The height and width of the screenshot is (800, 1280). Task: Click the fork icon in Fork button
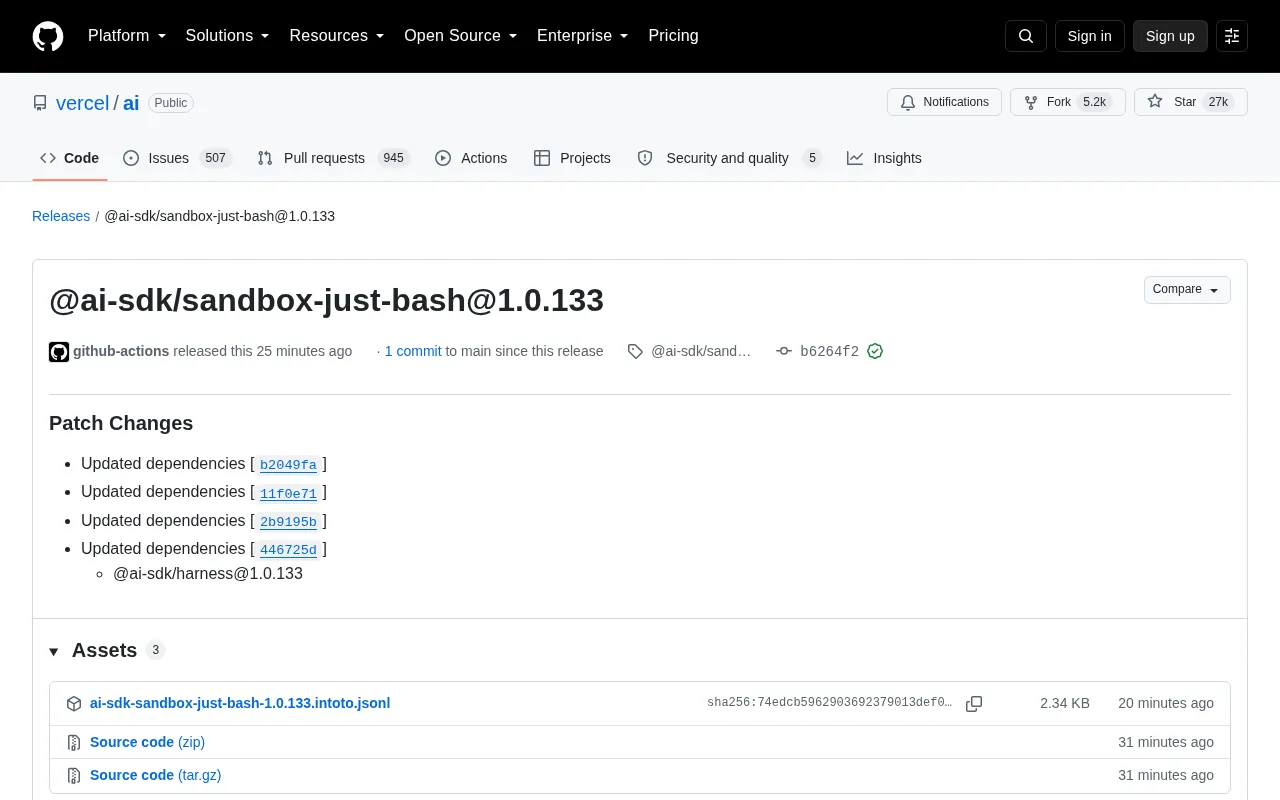(x=1031, y=102)
